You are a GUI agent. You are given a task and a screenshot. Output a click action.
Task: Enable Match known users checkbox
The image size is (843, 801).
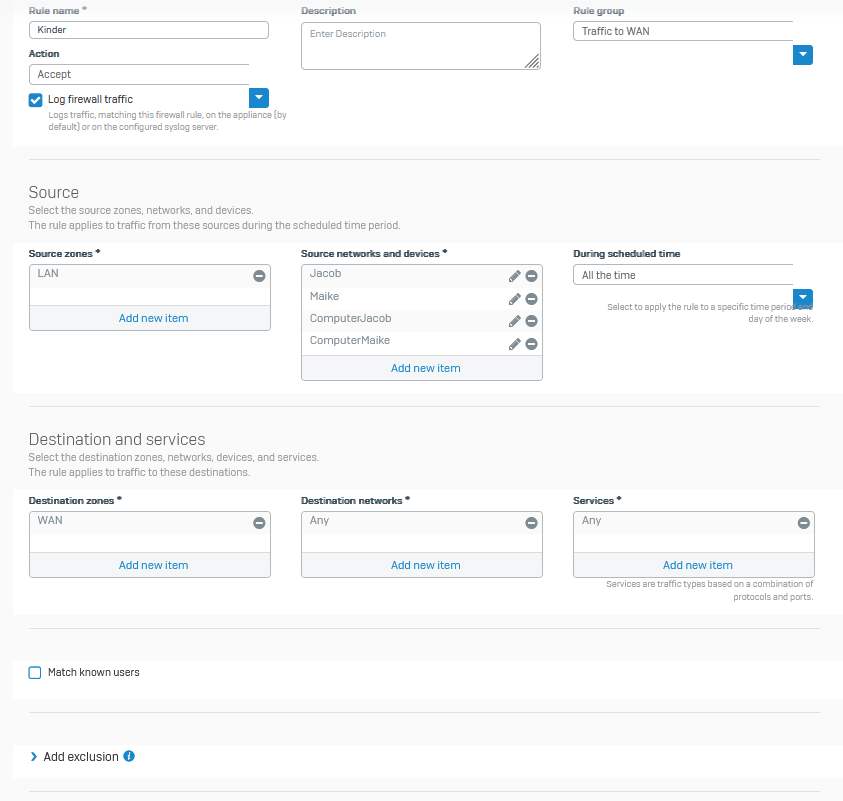pyautogui.click(x=36, y=673)
